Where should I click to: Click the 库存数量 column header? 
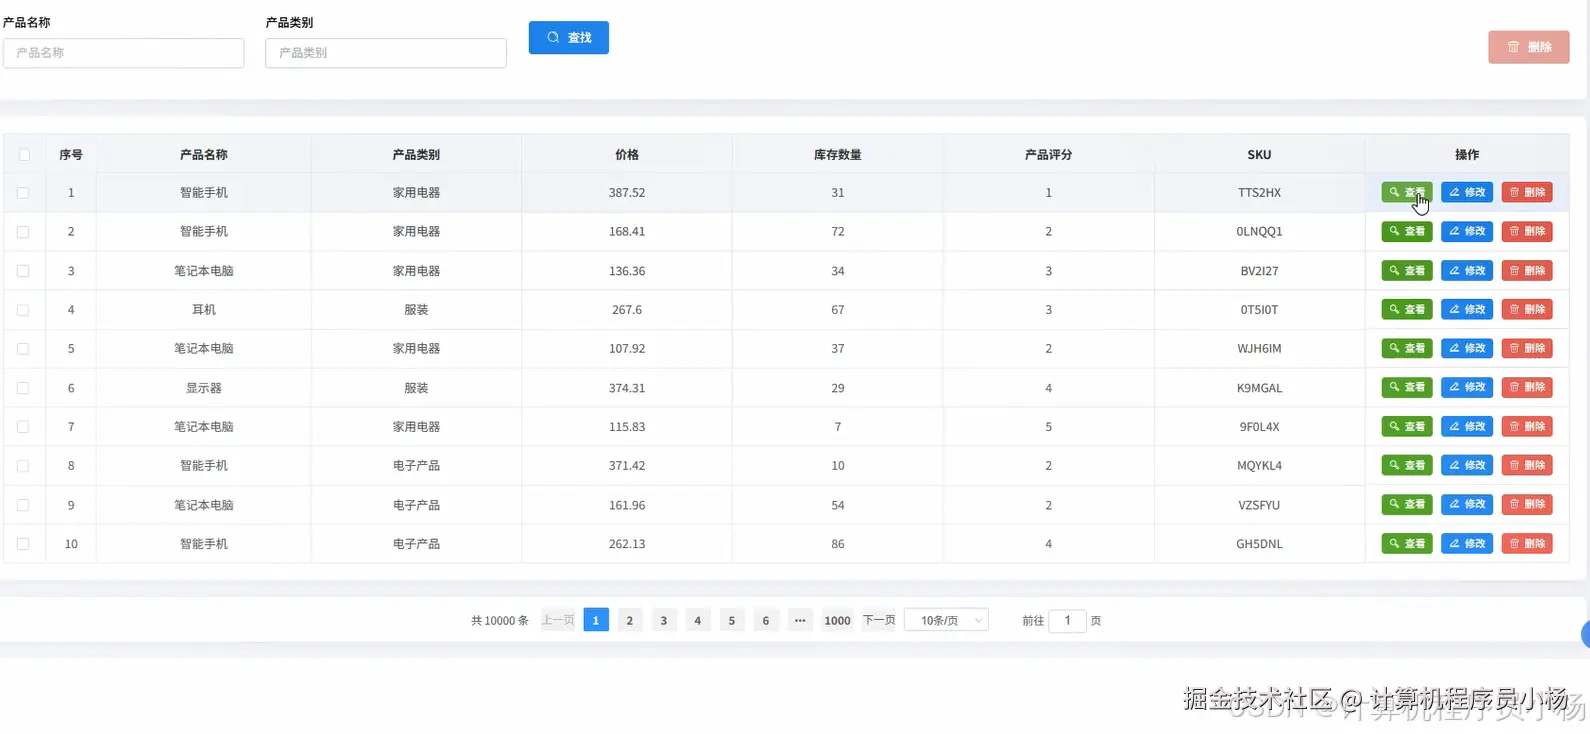[x=838, y=154]
